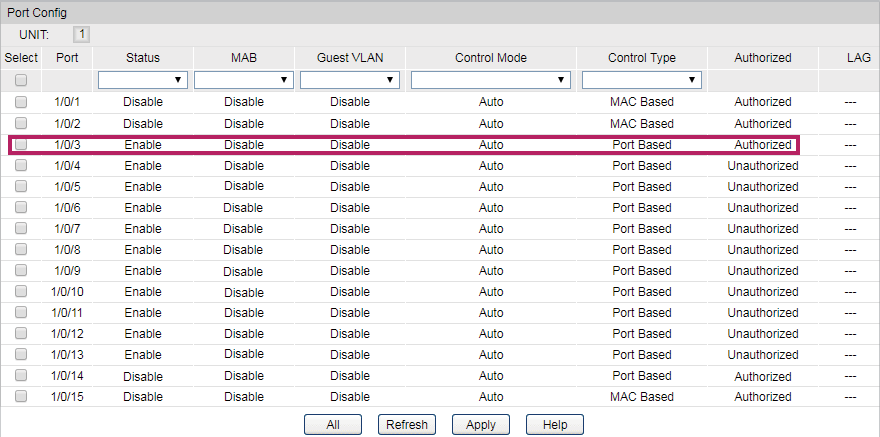Viewport: 880px width, 437px height.
Task: Expand the Control Mode dropdown
Action: click(490, 80)
